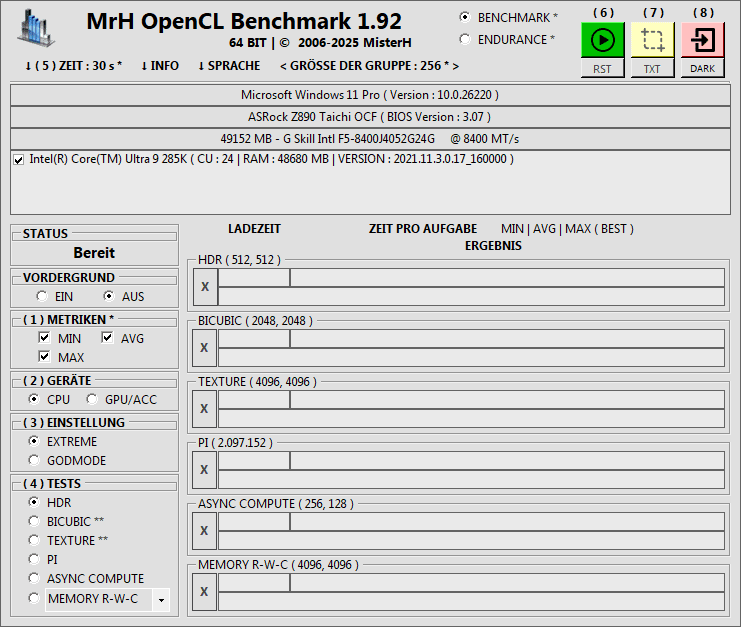Click X button in MEMORY R-W-C row
Image resolution: width=741 pixels, height=627 pixels.
tap(205, 592)
